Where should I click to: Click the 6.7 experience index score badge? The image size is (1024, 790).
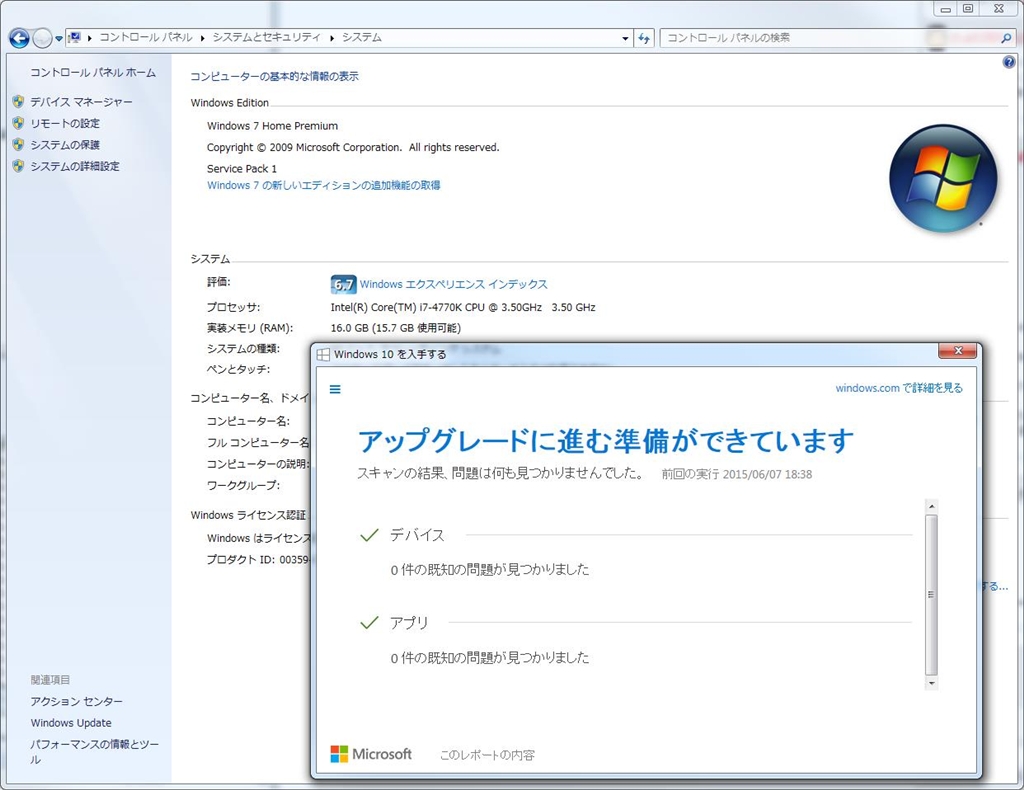pyautogui.click(x=344, y=284)
